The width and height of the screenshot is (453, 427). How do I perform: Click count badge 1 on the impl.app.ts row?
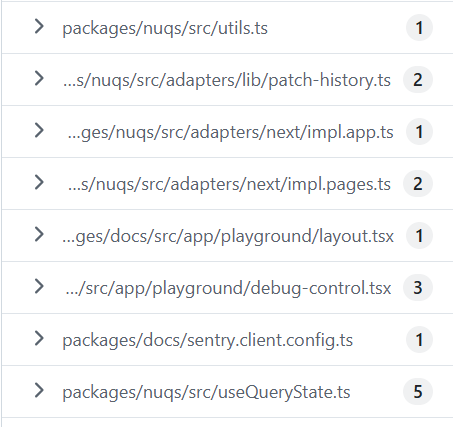click(419, 132)
